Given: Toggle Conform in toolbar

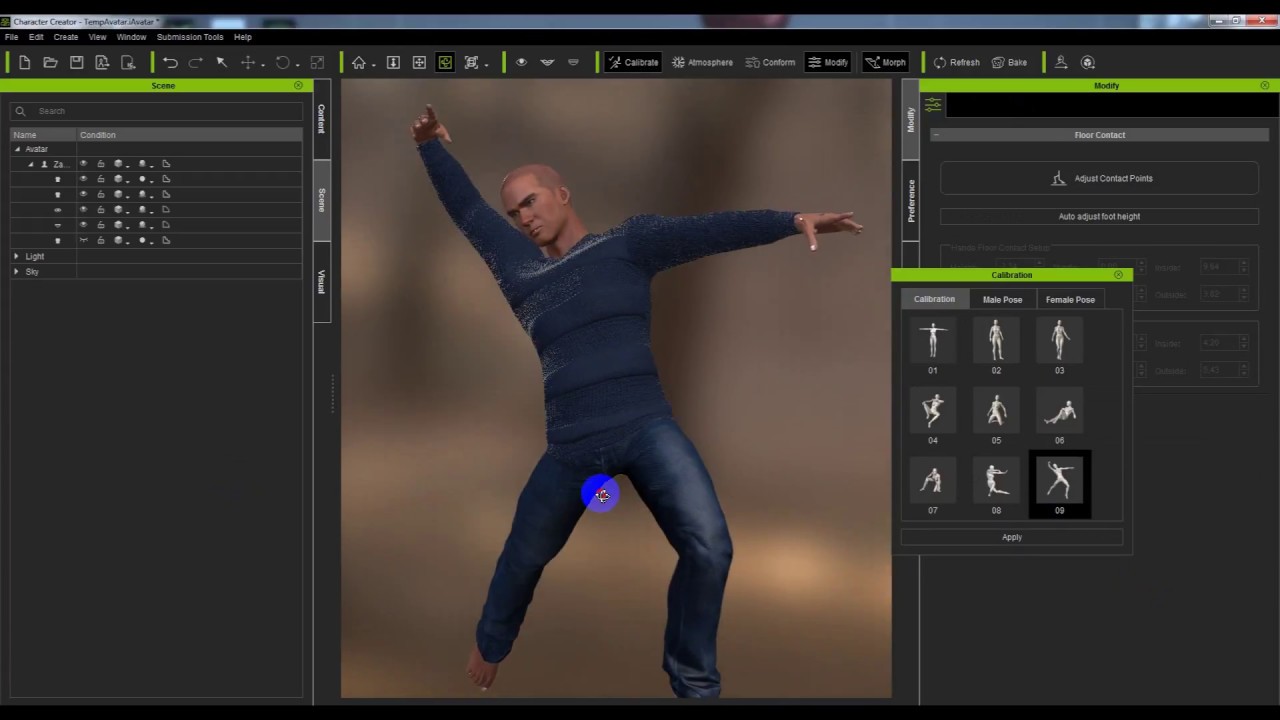Looking at the screenshot, I should click(770, 62).
